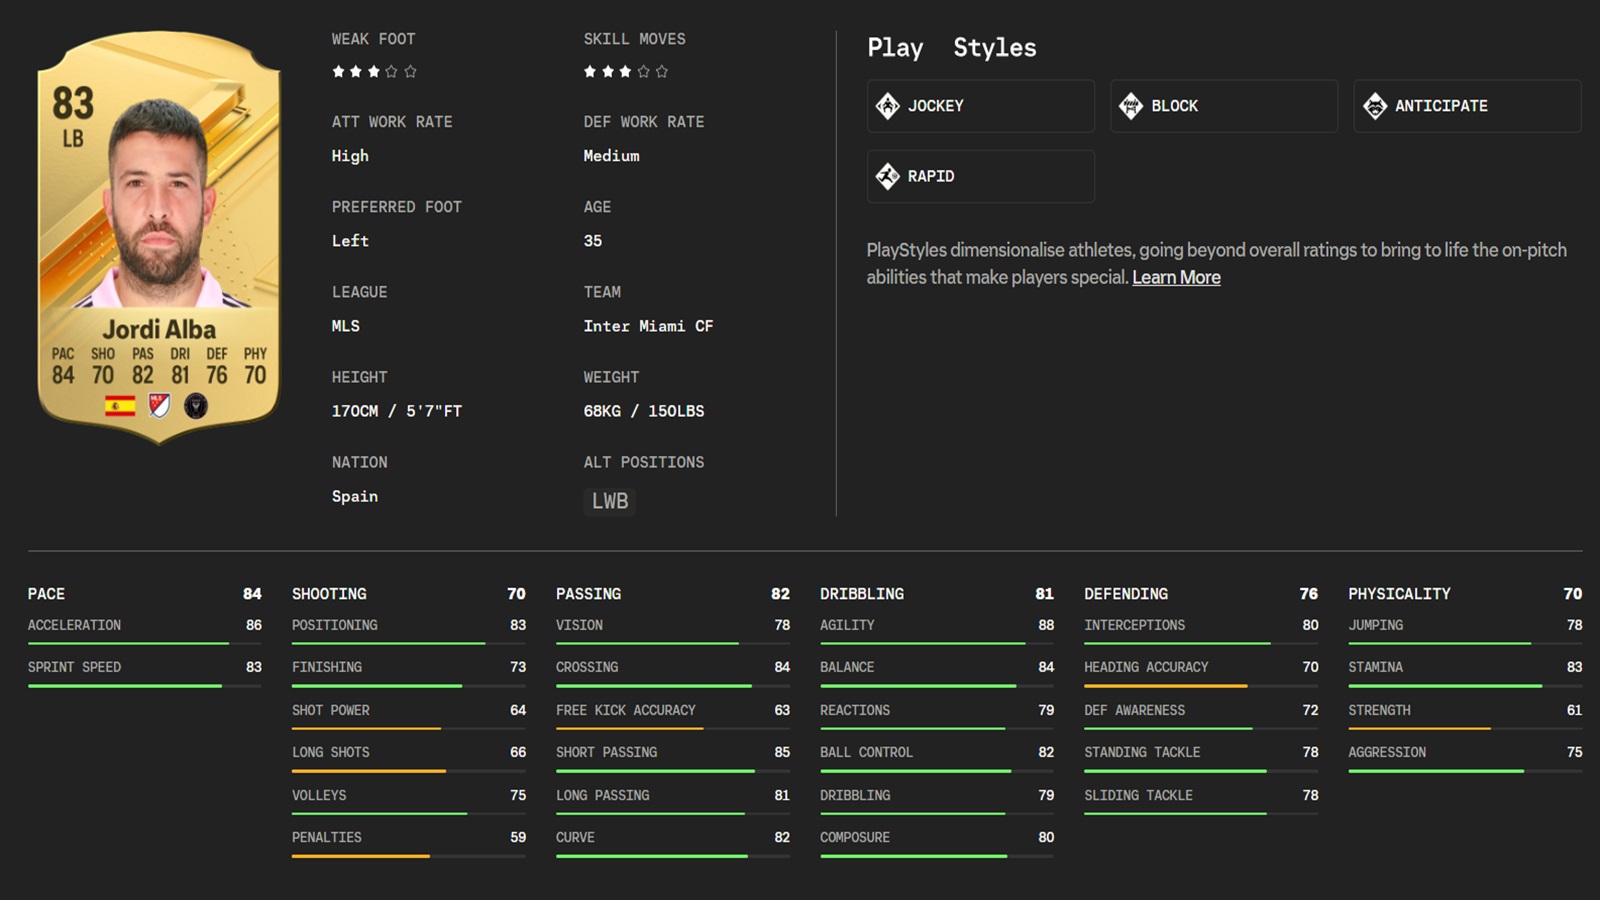This screenshot has height=900, width=1600.
Task: Select the ANTICIPATE PlayStyle icon
Action: coord(1377,105)
